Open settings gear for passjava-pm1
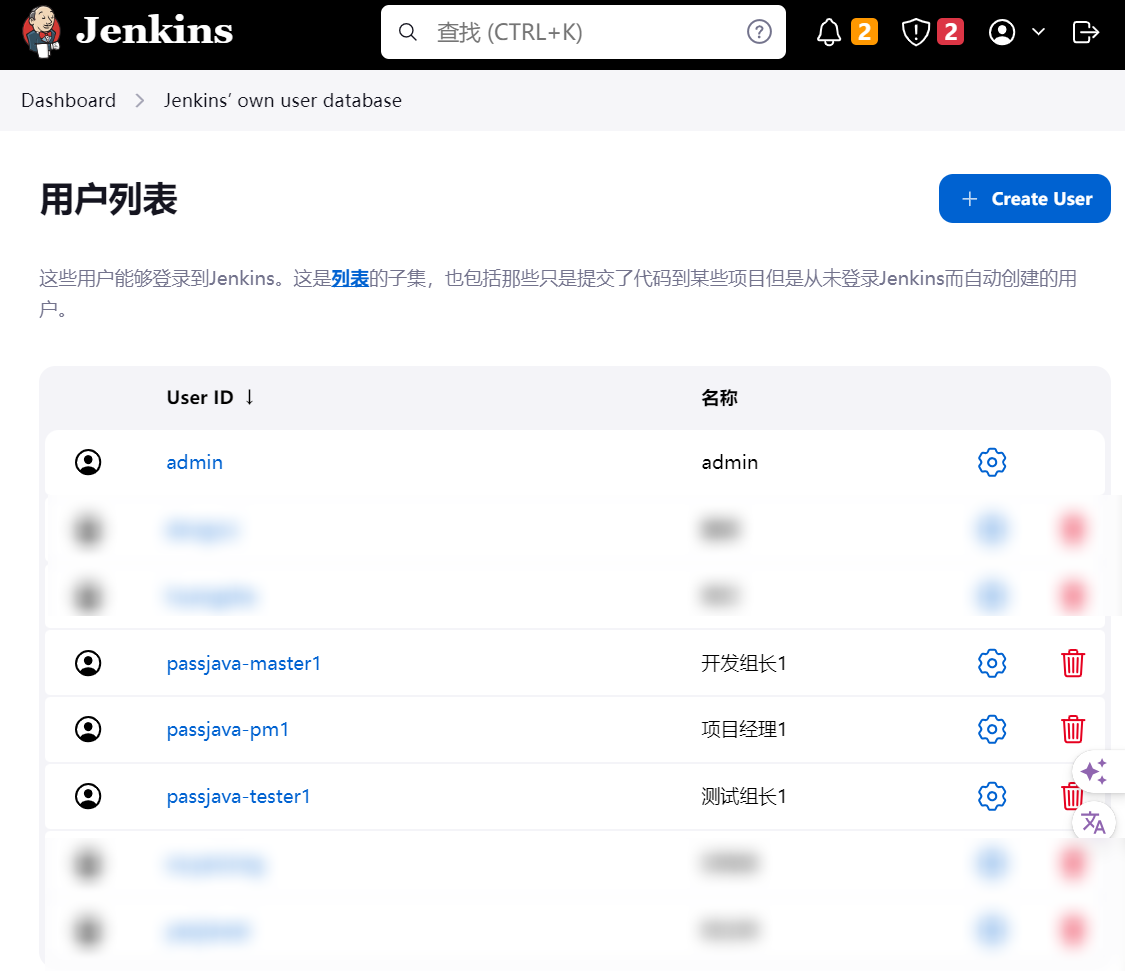 [991, 729]
